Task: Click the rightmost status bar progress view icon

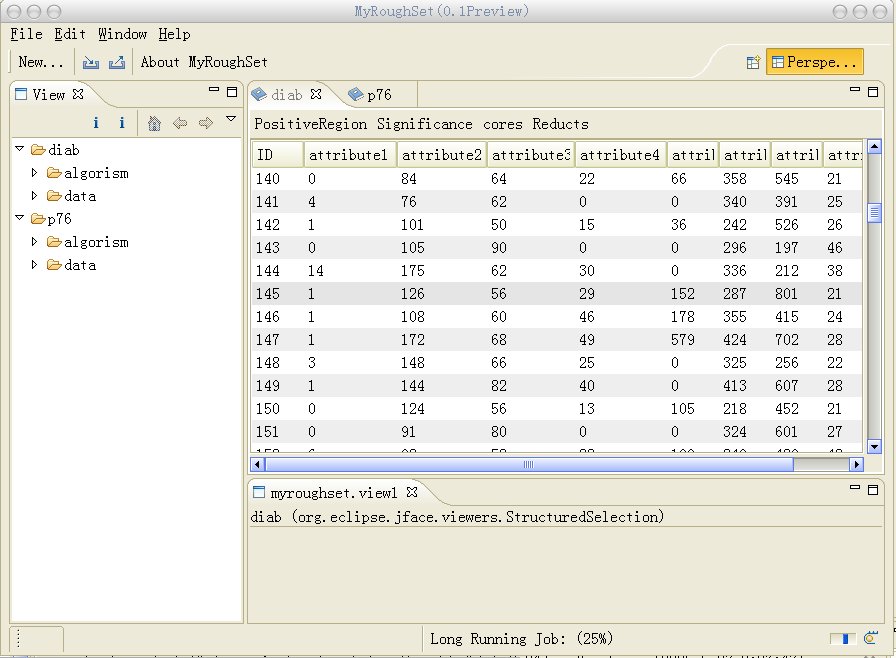Action: 871,637
